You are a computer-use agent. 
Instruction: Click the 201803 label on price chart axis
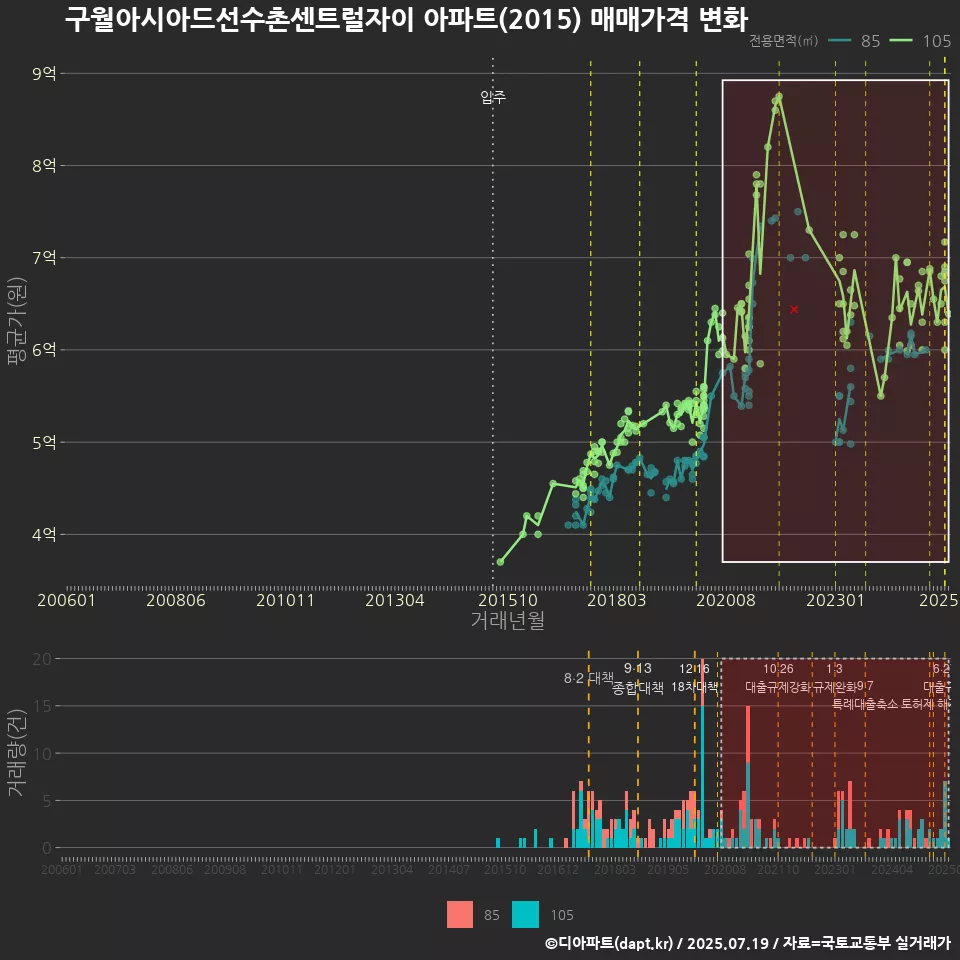[x=617, y=600]
